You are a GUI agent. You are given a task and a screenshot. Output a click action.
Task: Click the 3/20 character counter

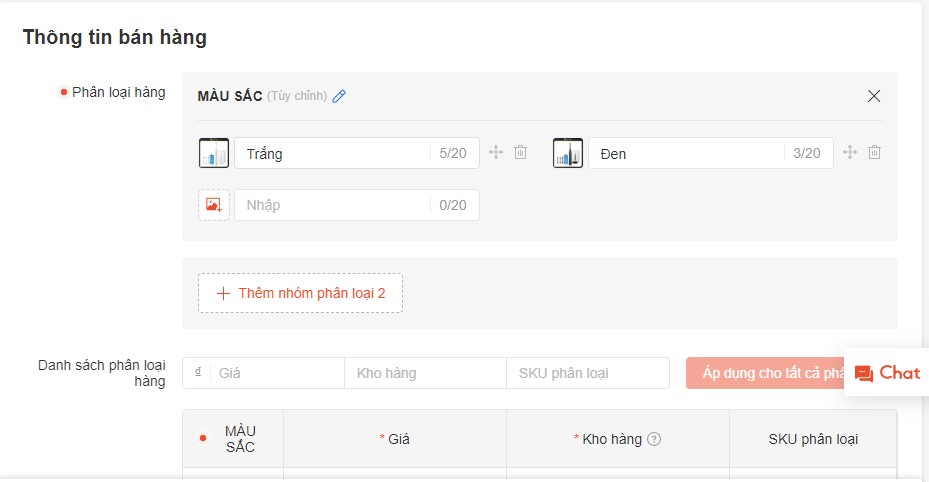[x=806, y=153]
